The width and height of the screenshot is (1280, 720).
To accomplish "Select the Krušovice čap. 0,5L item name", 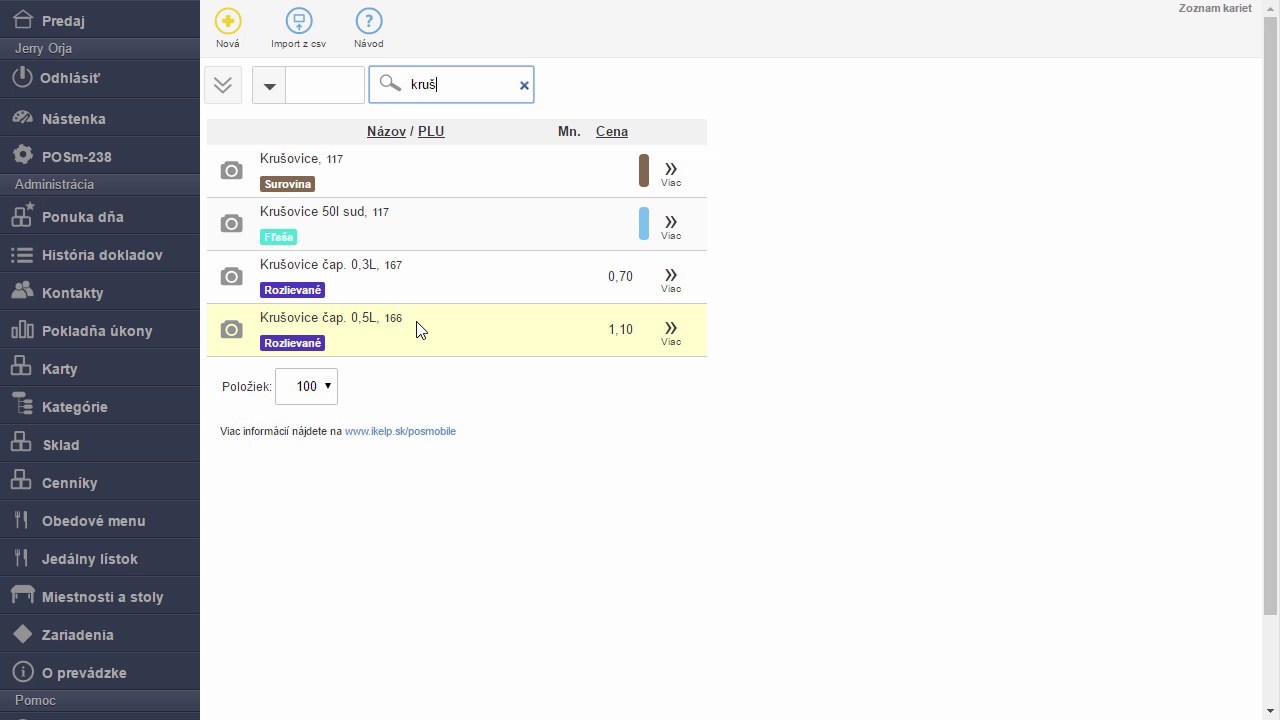I will point(331,318).
